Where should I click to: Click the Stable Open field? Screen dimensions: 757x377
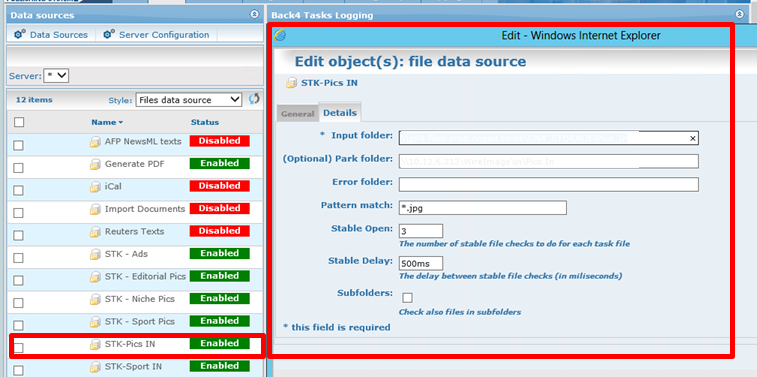tap(421, 231)
